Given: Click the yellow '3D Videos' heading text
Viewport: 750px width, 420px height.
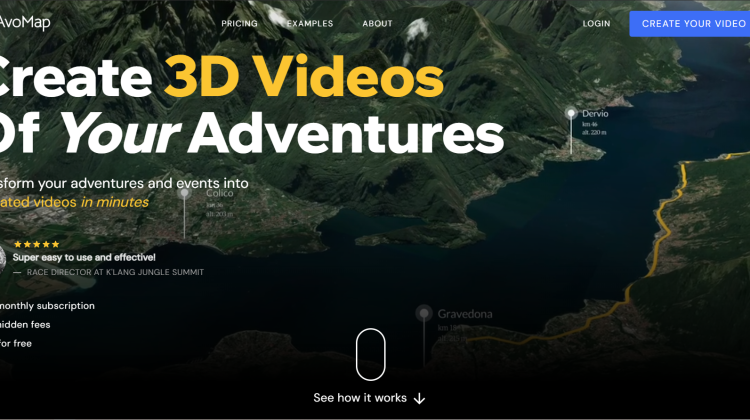Looking at the screenshot, I should click(x=303, y=77).
